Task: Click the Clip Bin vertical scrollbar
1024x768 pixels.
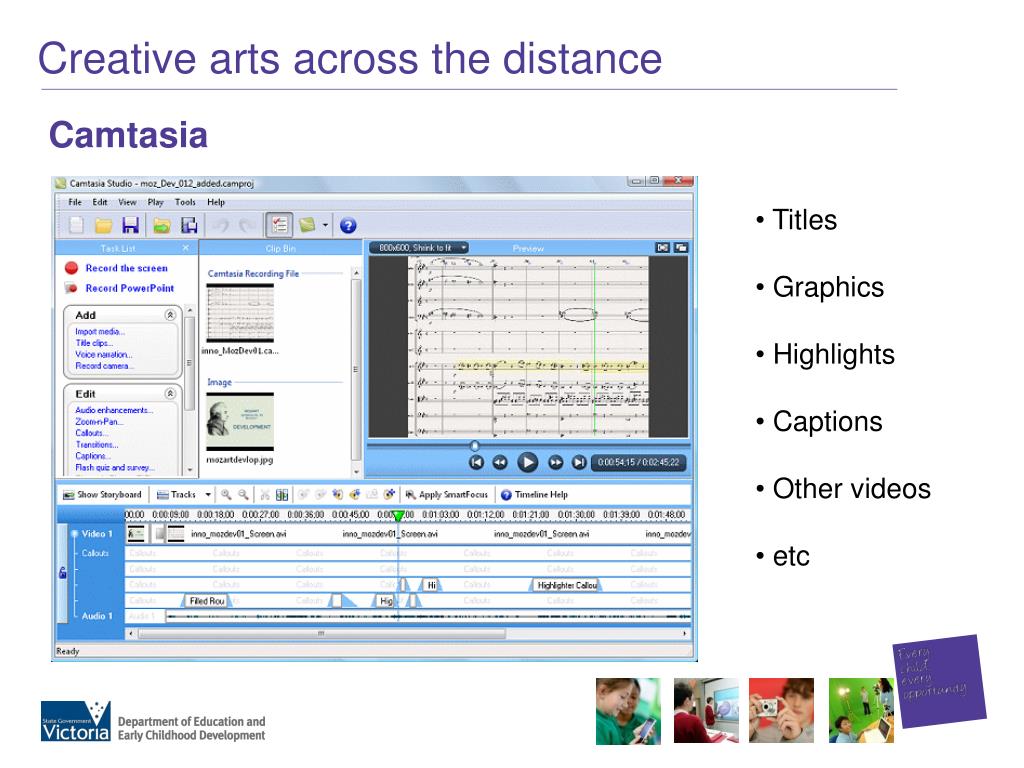Action: pyautogui.click(x=356, y=372)
